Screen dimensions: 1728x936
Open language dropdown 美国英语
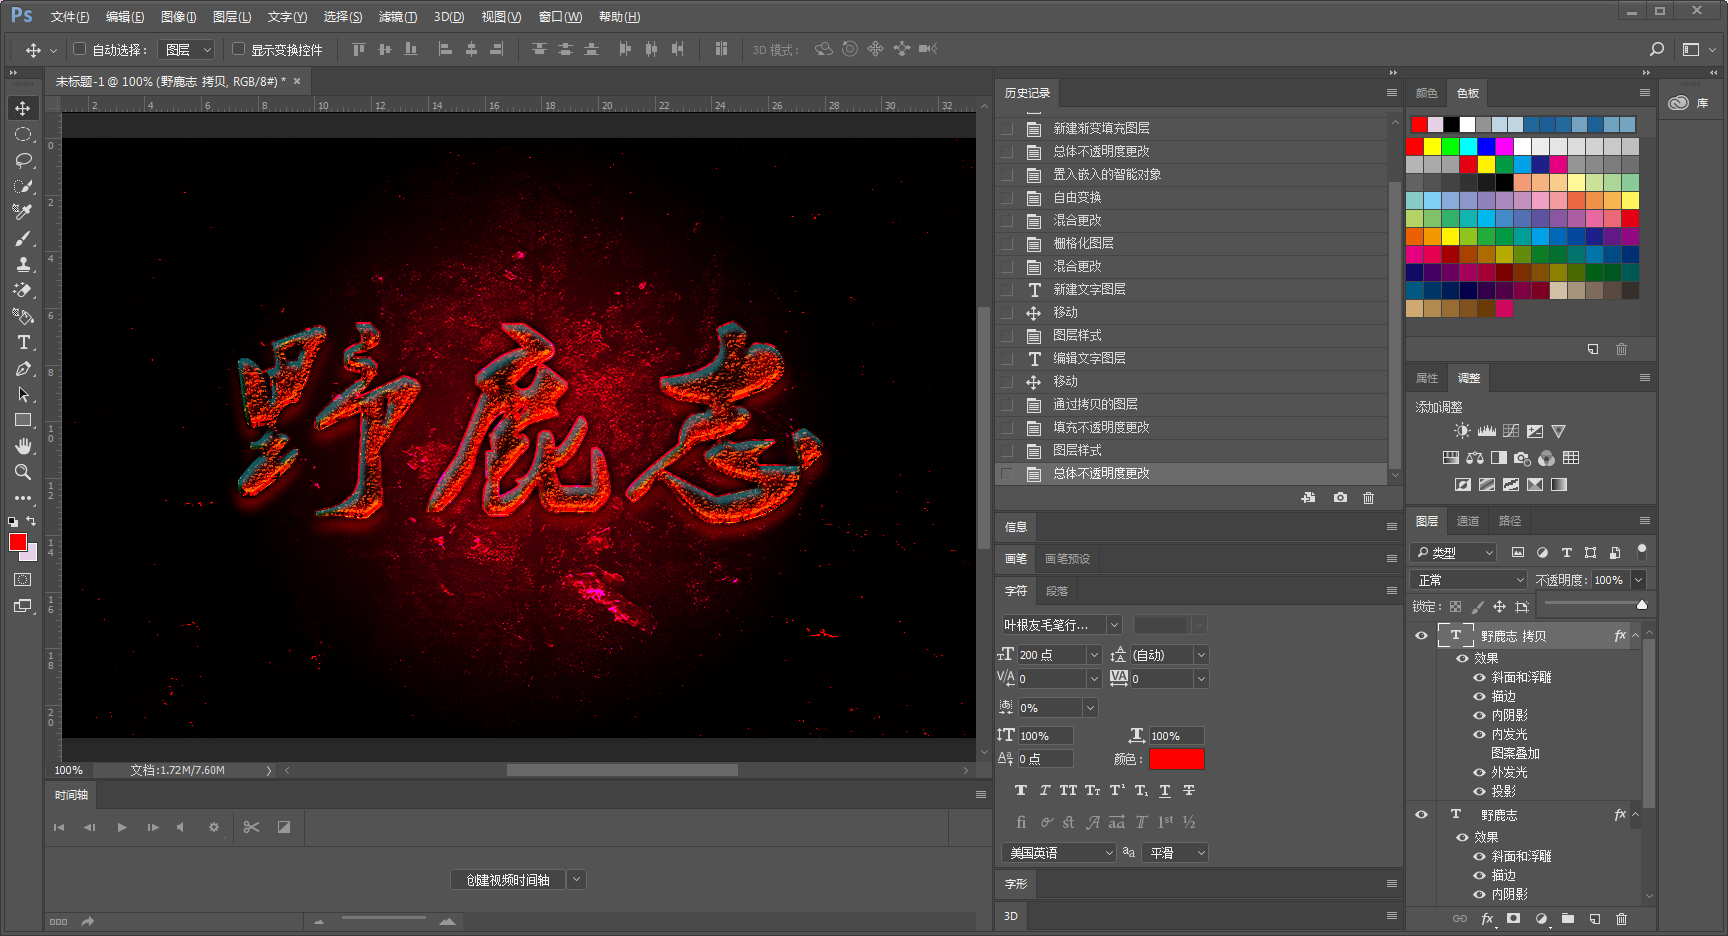pos(1059,853)
